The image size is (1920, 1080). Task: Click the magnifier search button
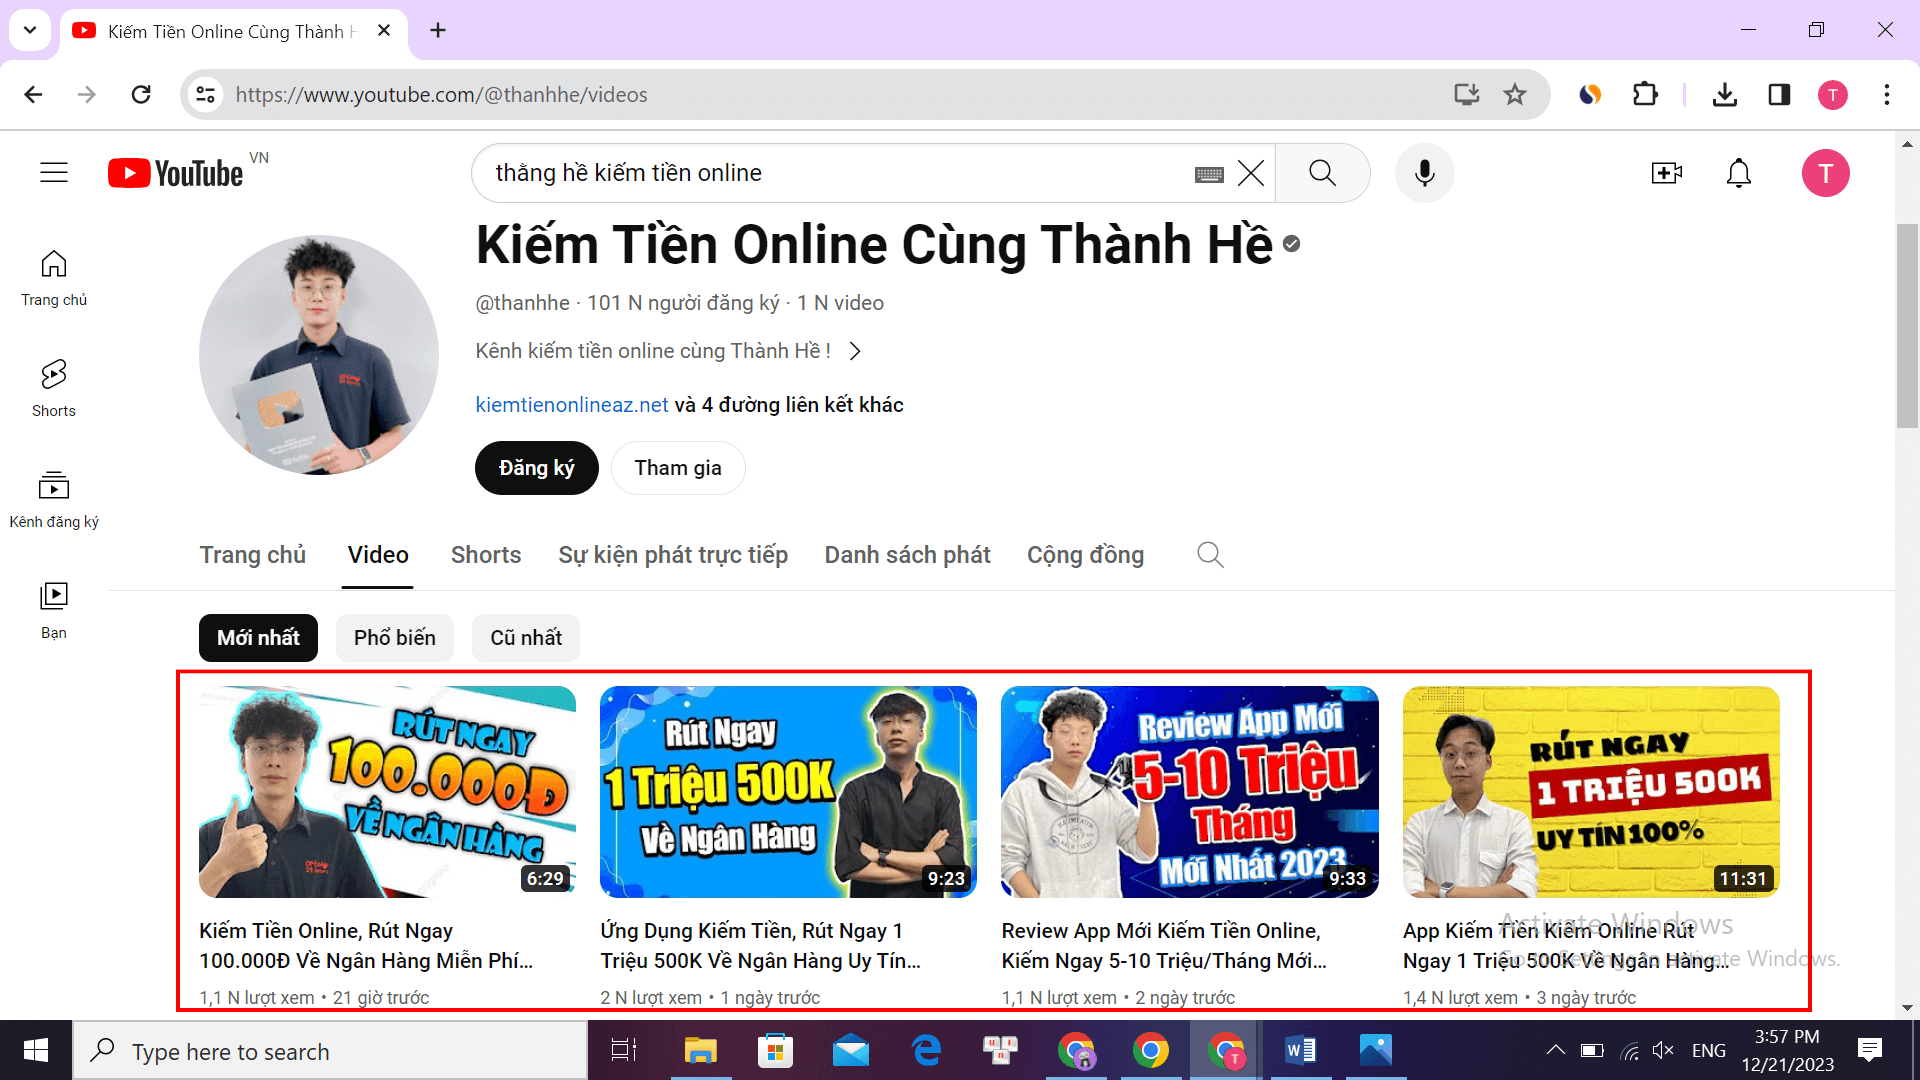(x=1322, y=173)
